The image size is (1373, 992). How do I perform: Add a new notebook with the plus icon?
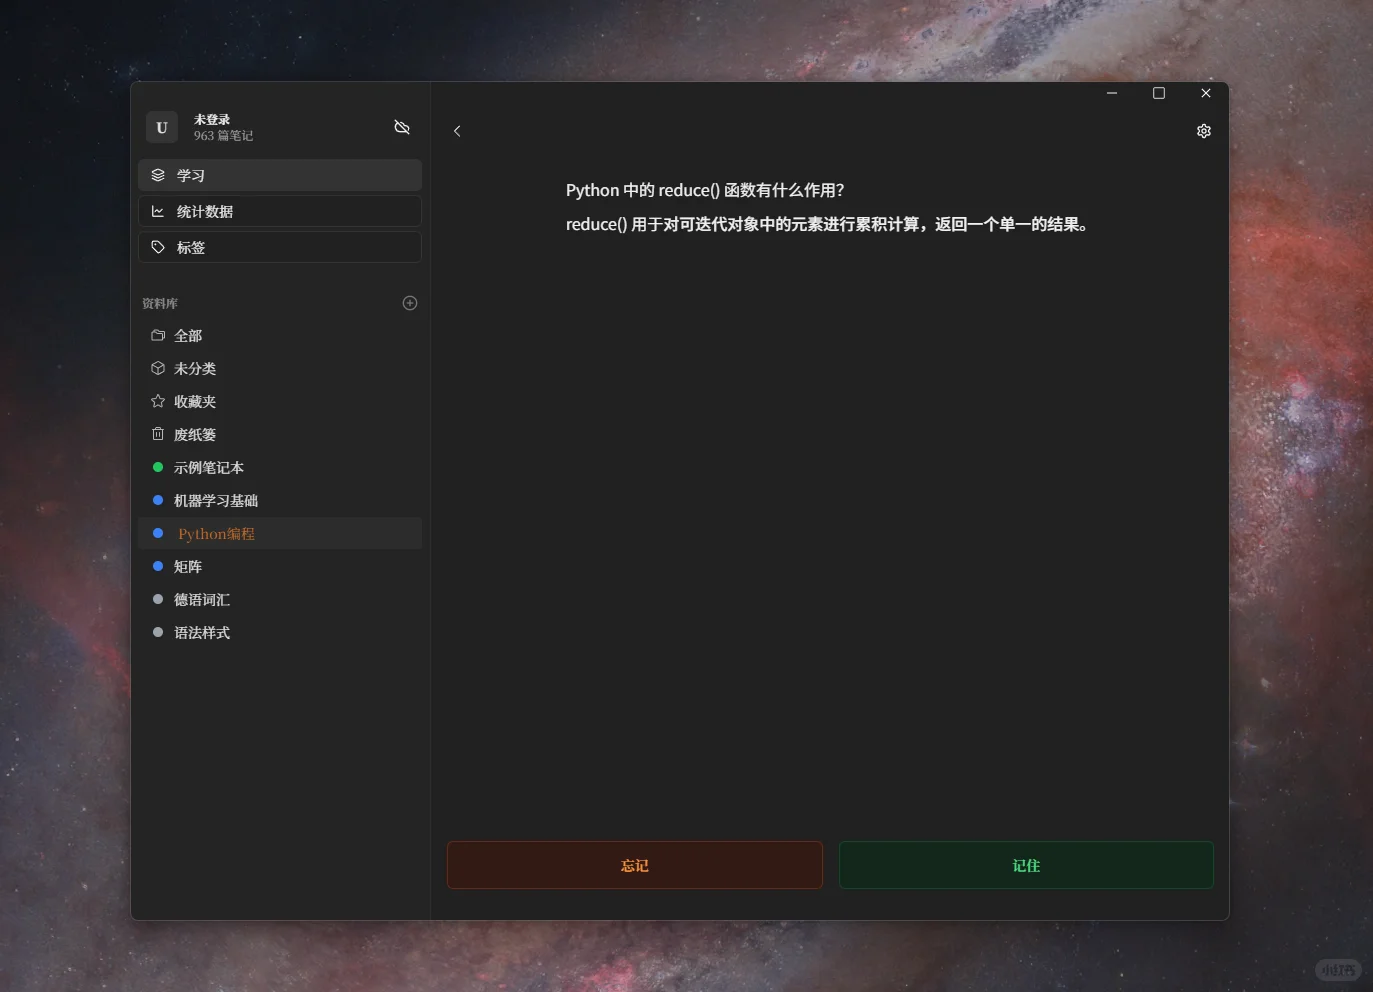pos(410,303)
